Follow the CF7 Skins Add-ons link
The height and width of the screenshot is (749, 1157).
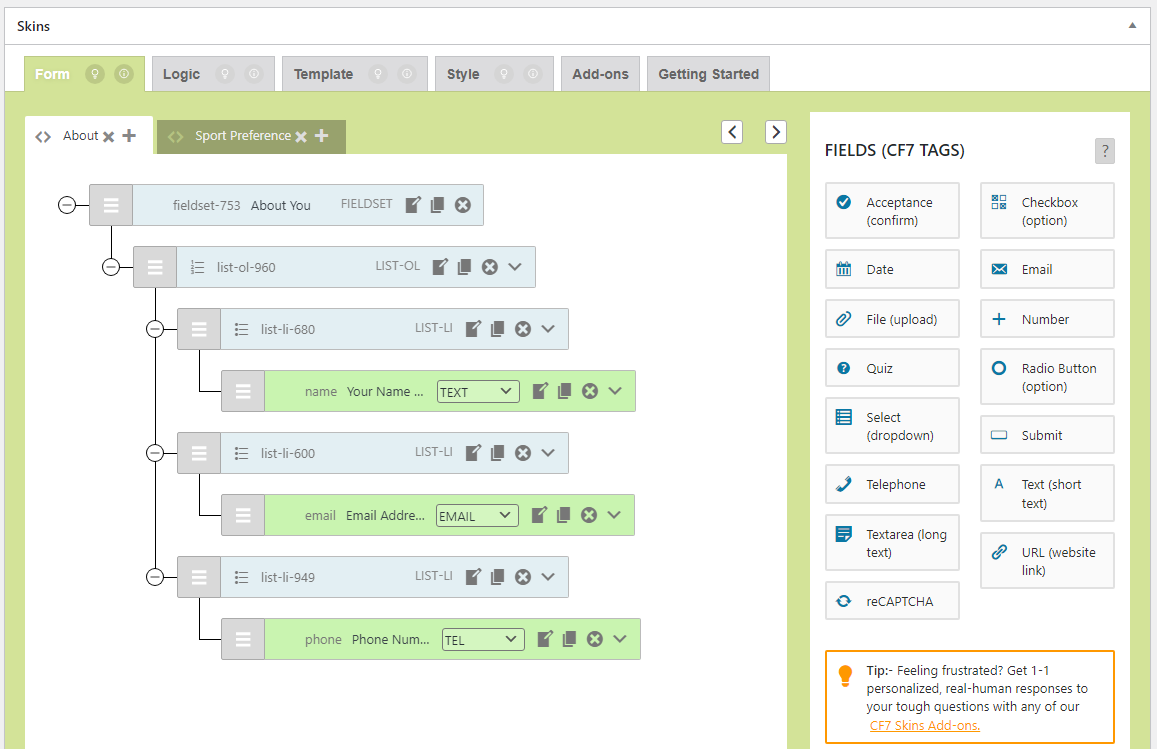point(924,725)
